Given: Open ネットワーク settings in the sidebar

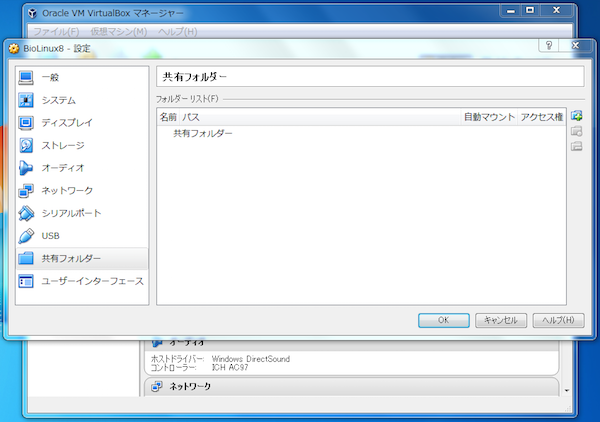Looking at the screenshot, I should click(x=82, y=191).
